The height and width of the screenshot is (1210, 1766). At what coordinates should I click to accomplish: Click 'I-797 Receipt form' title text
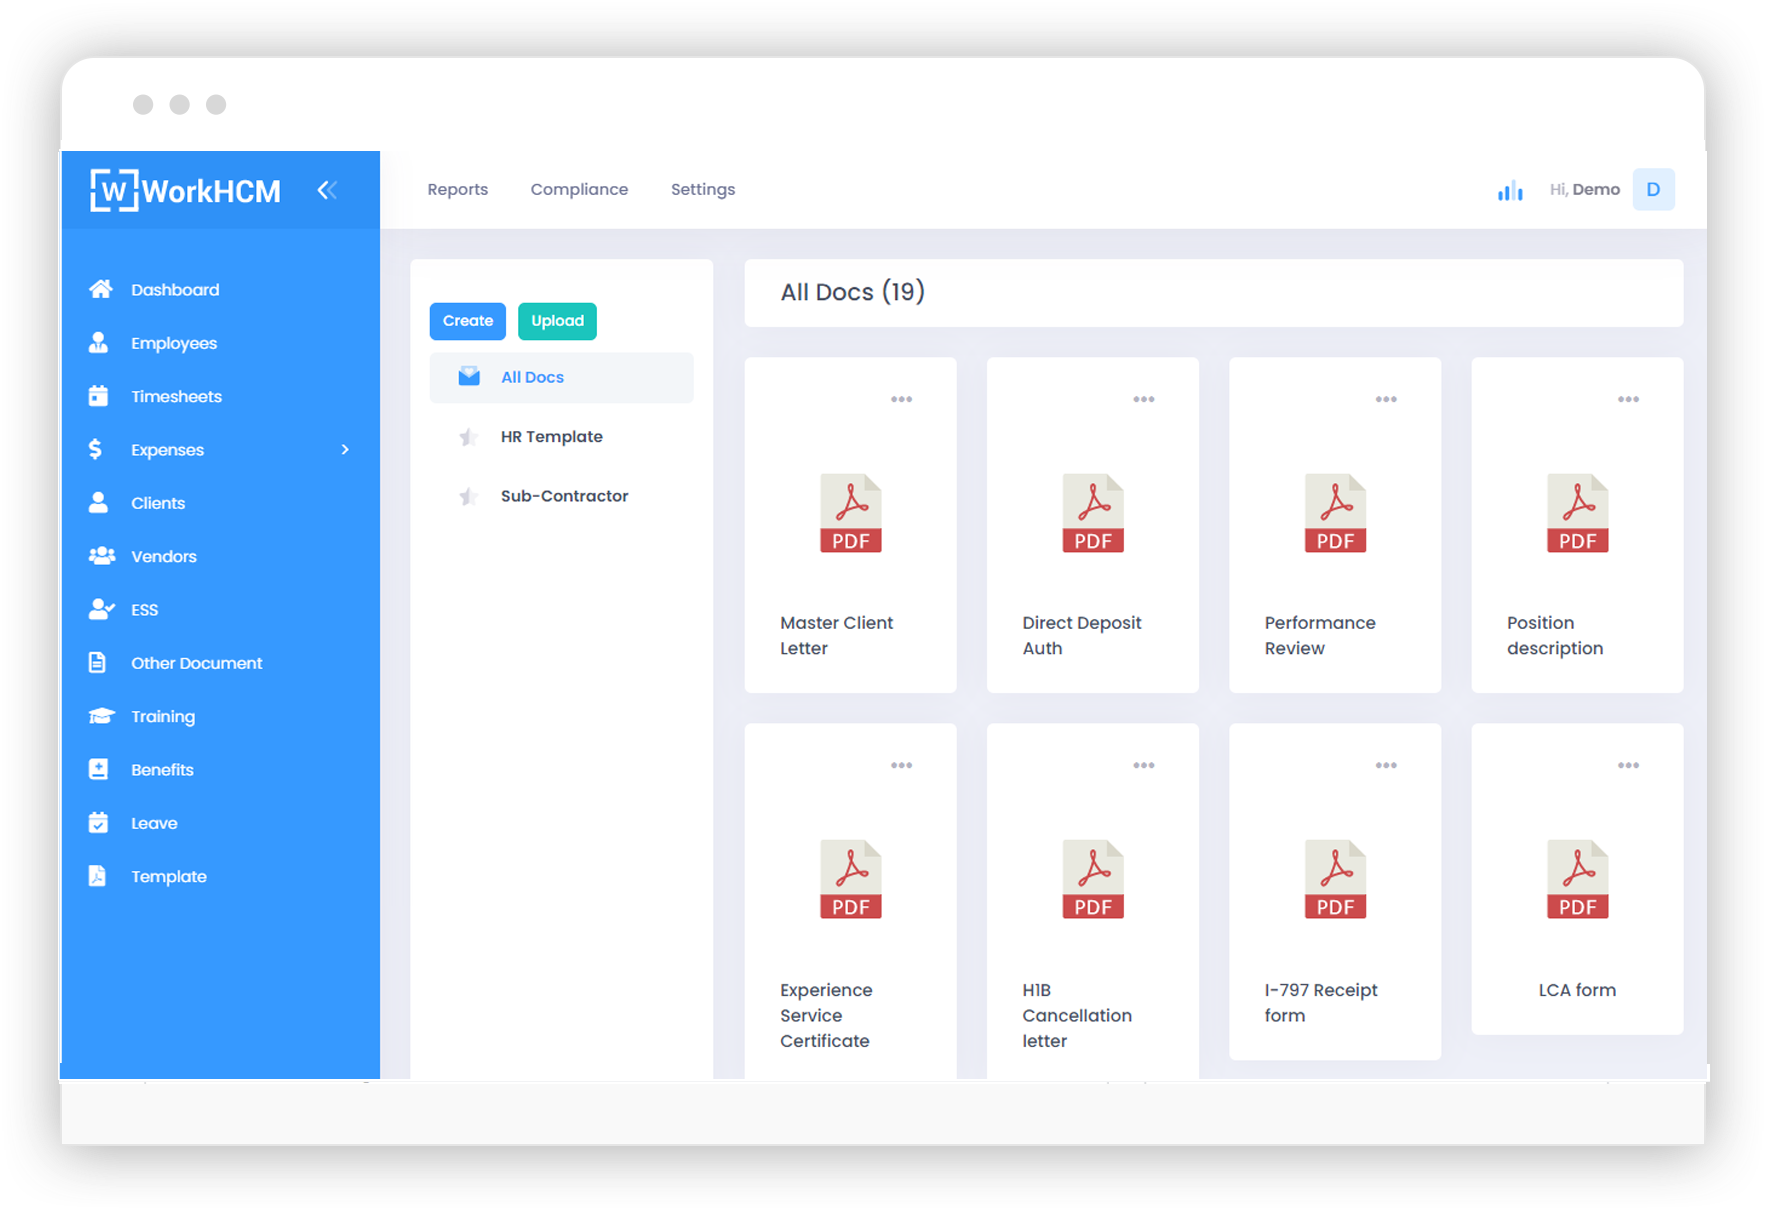1320,1002
